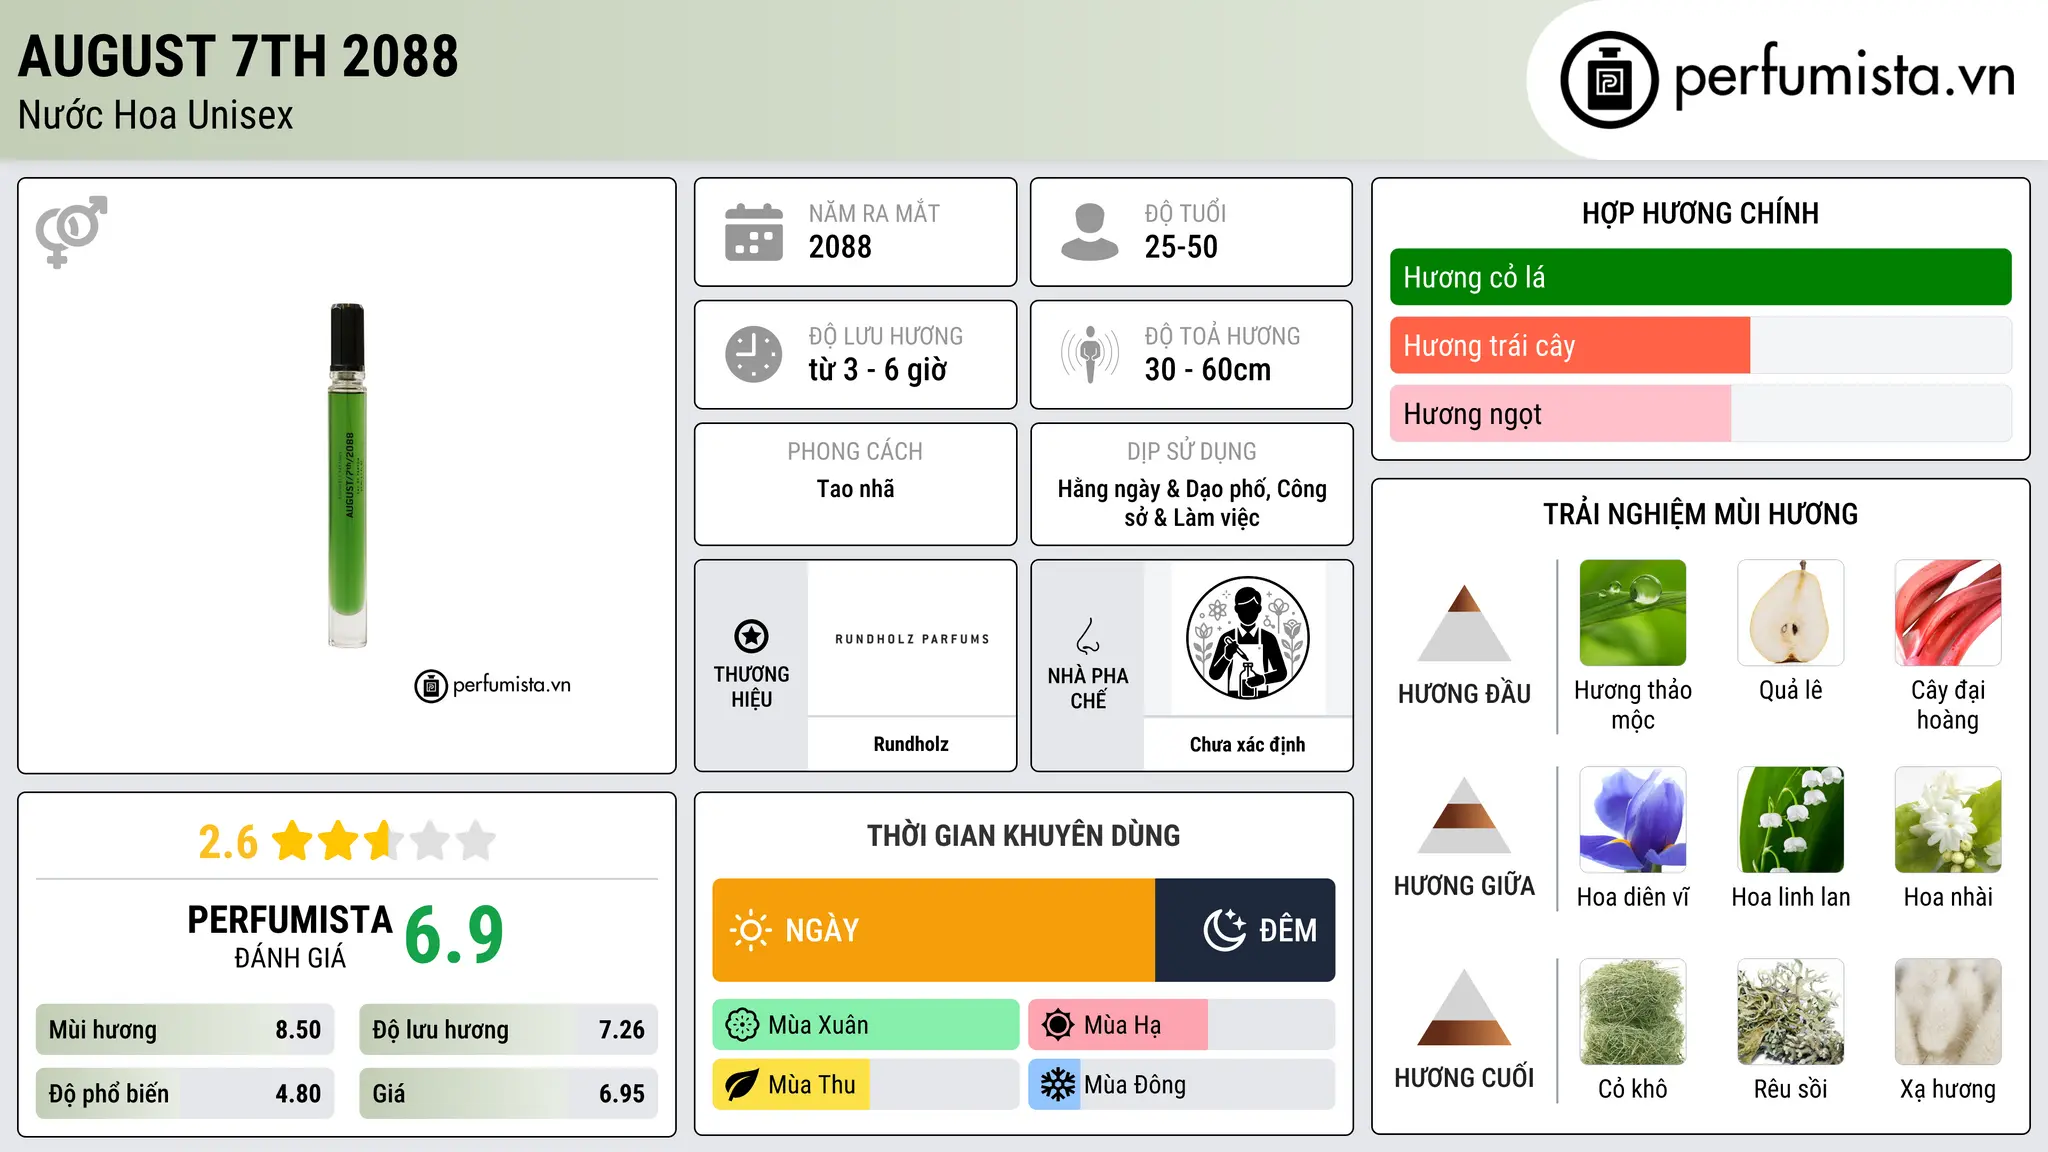Click the person icon beside Độ tuổi
Image resolution: width=2048 pixels, height=1152 pixels.
(1089, 232)
